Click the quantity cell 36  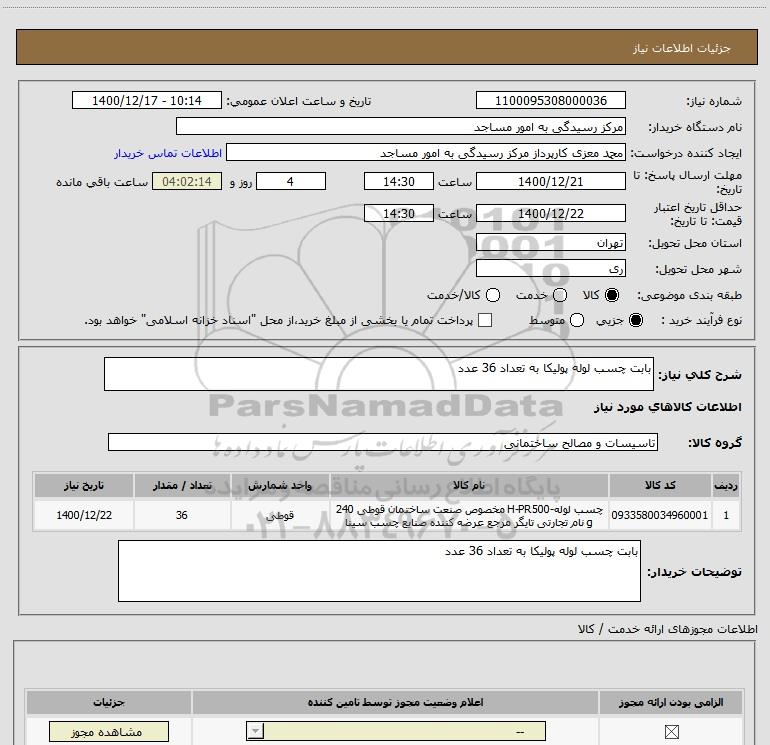[x=182, y=515]
